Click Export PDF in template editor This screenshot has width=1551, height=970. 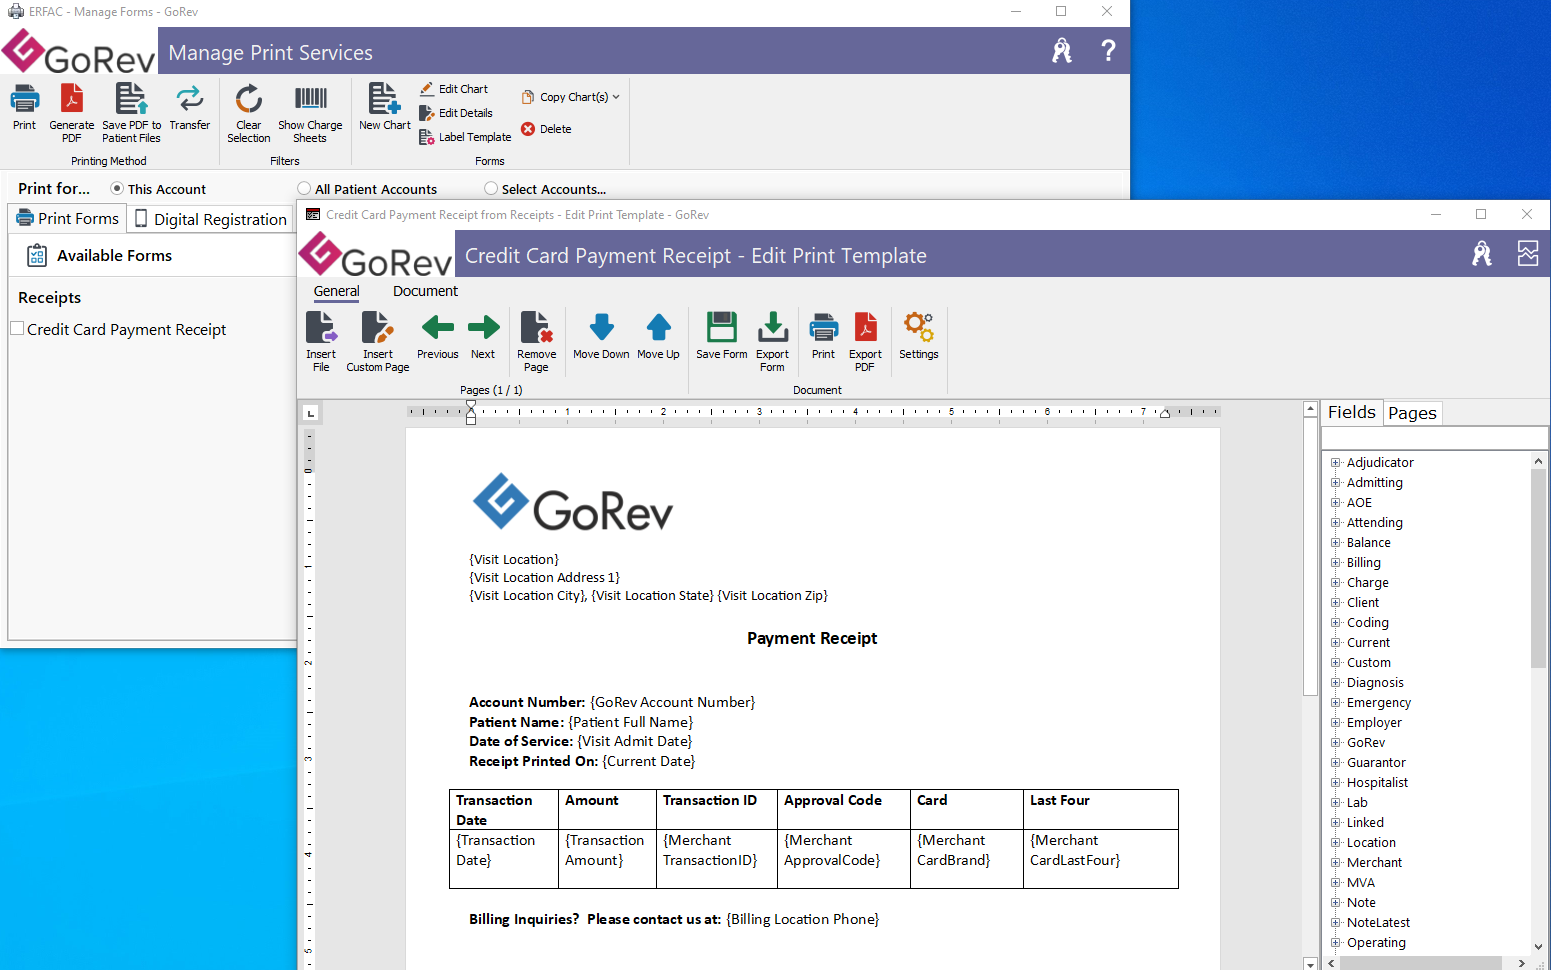coord(865,342)
